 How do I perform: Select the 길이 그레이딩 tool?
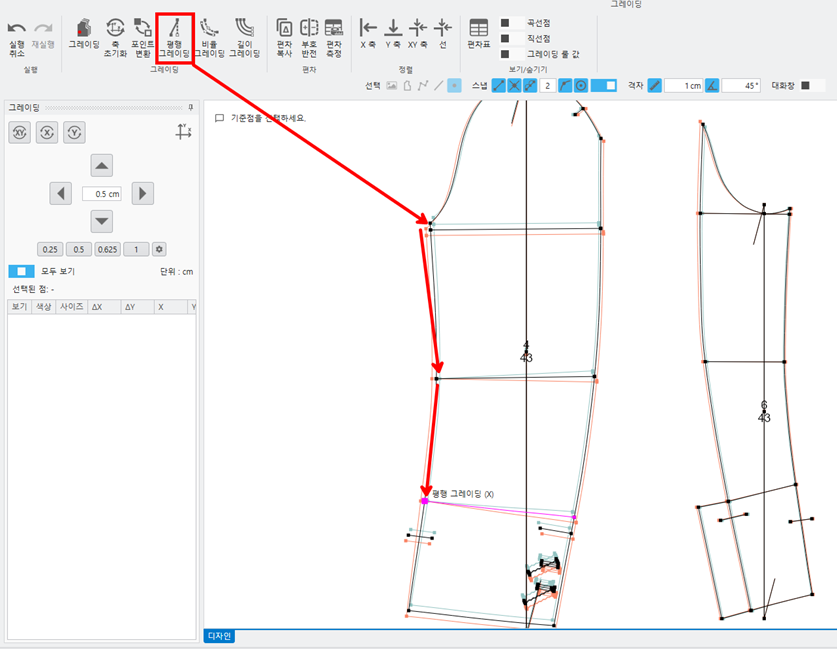244,38
